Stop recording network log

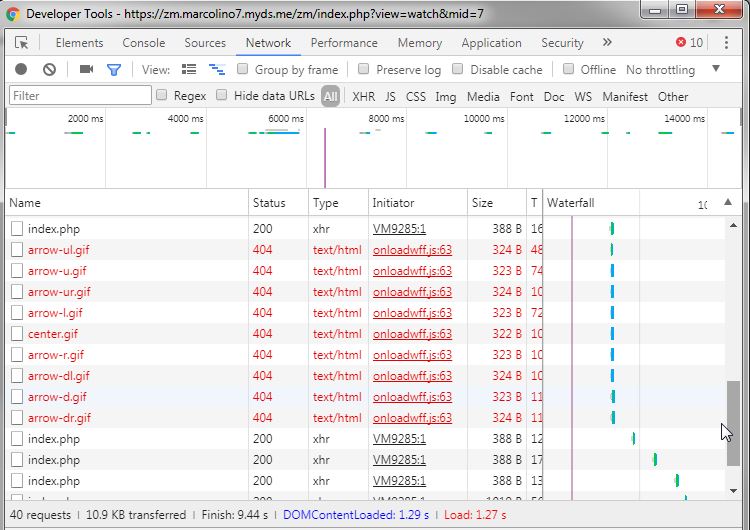(21, 69)
